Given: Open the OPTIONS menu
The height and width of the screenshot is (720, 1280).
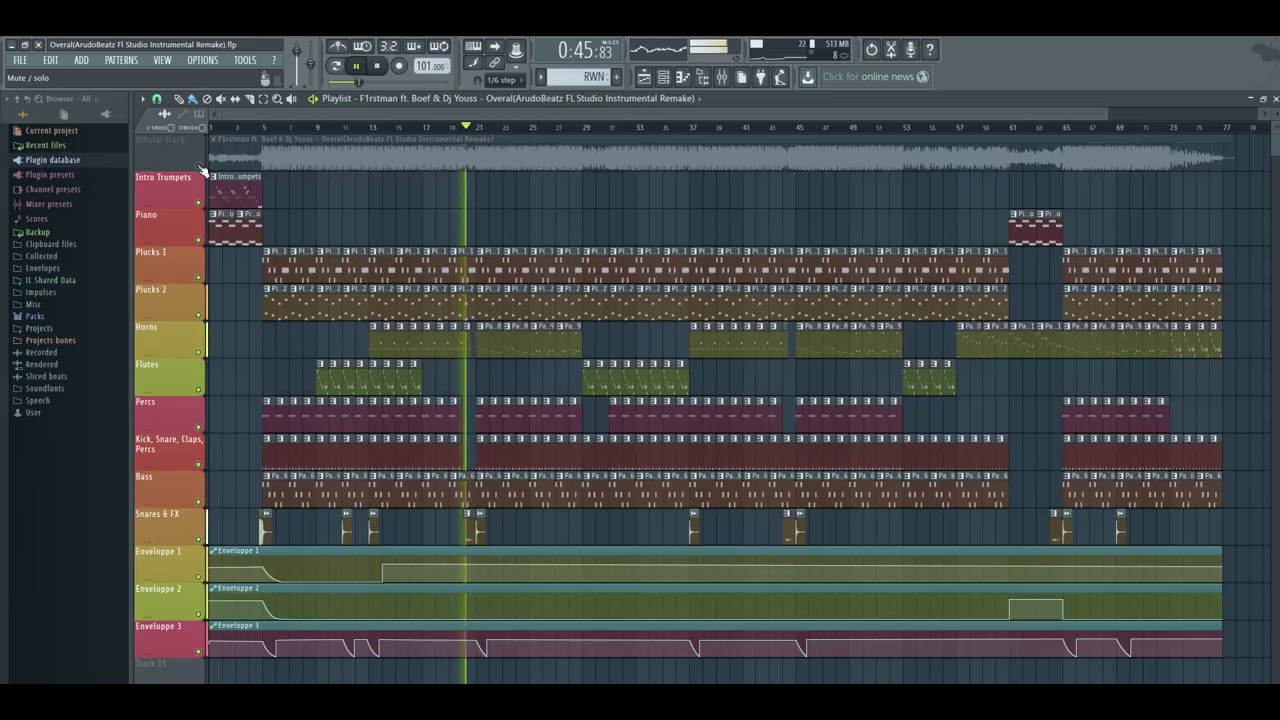Looking at the screenshot, I should click(202, 60).
